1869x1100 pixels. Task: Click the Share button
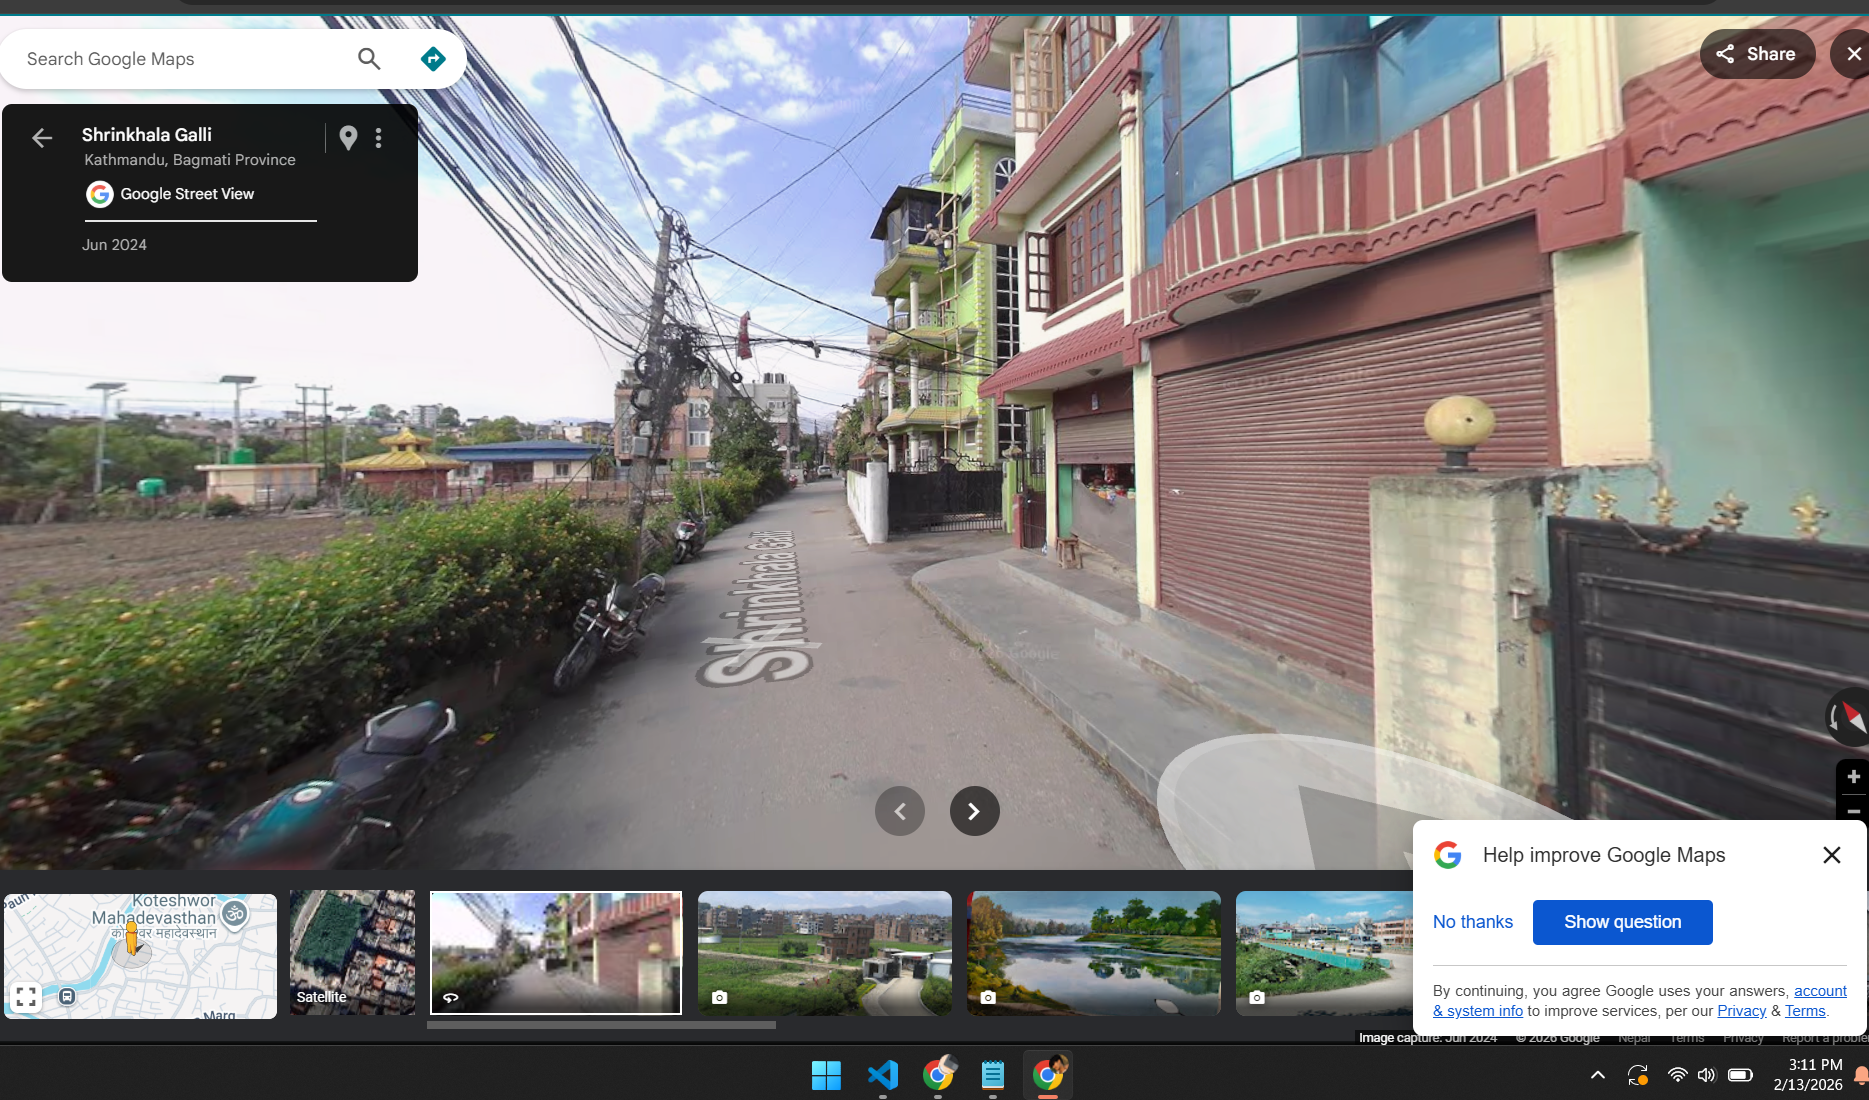tap(1756, 54)
